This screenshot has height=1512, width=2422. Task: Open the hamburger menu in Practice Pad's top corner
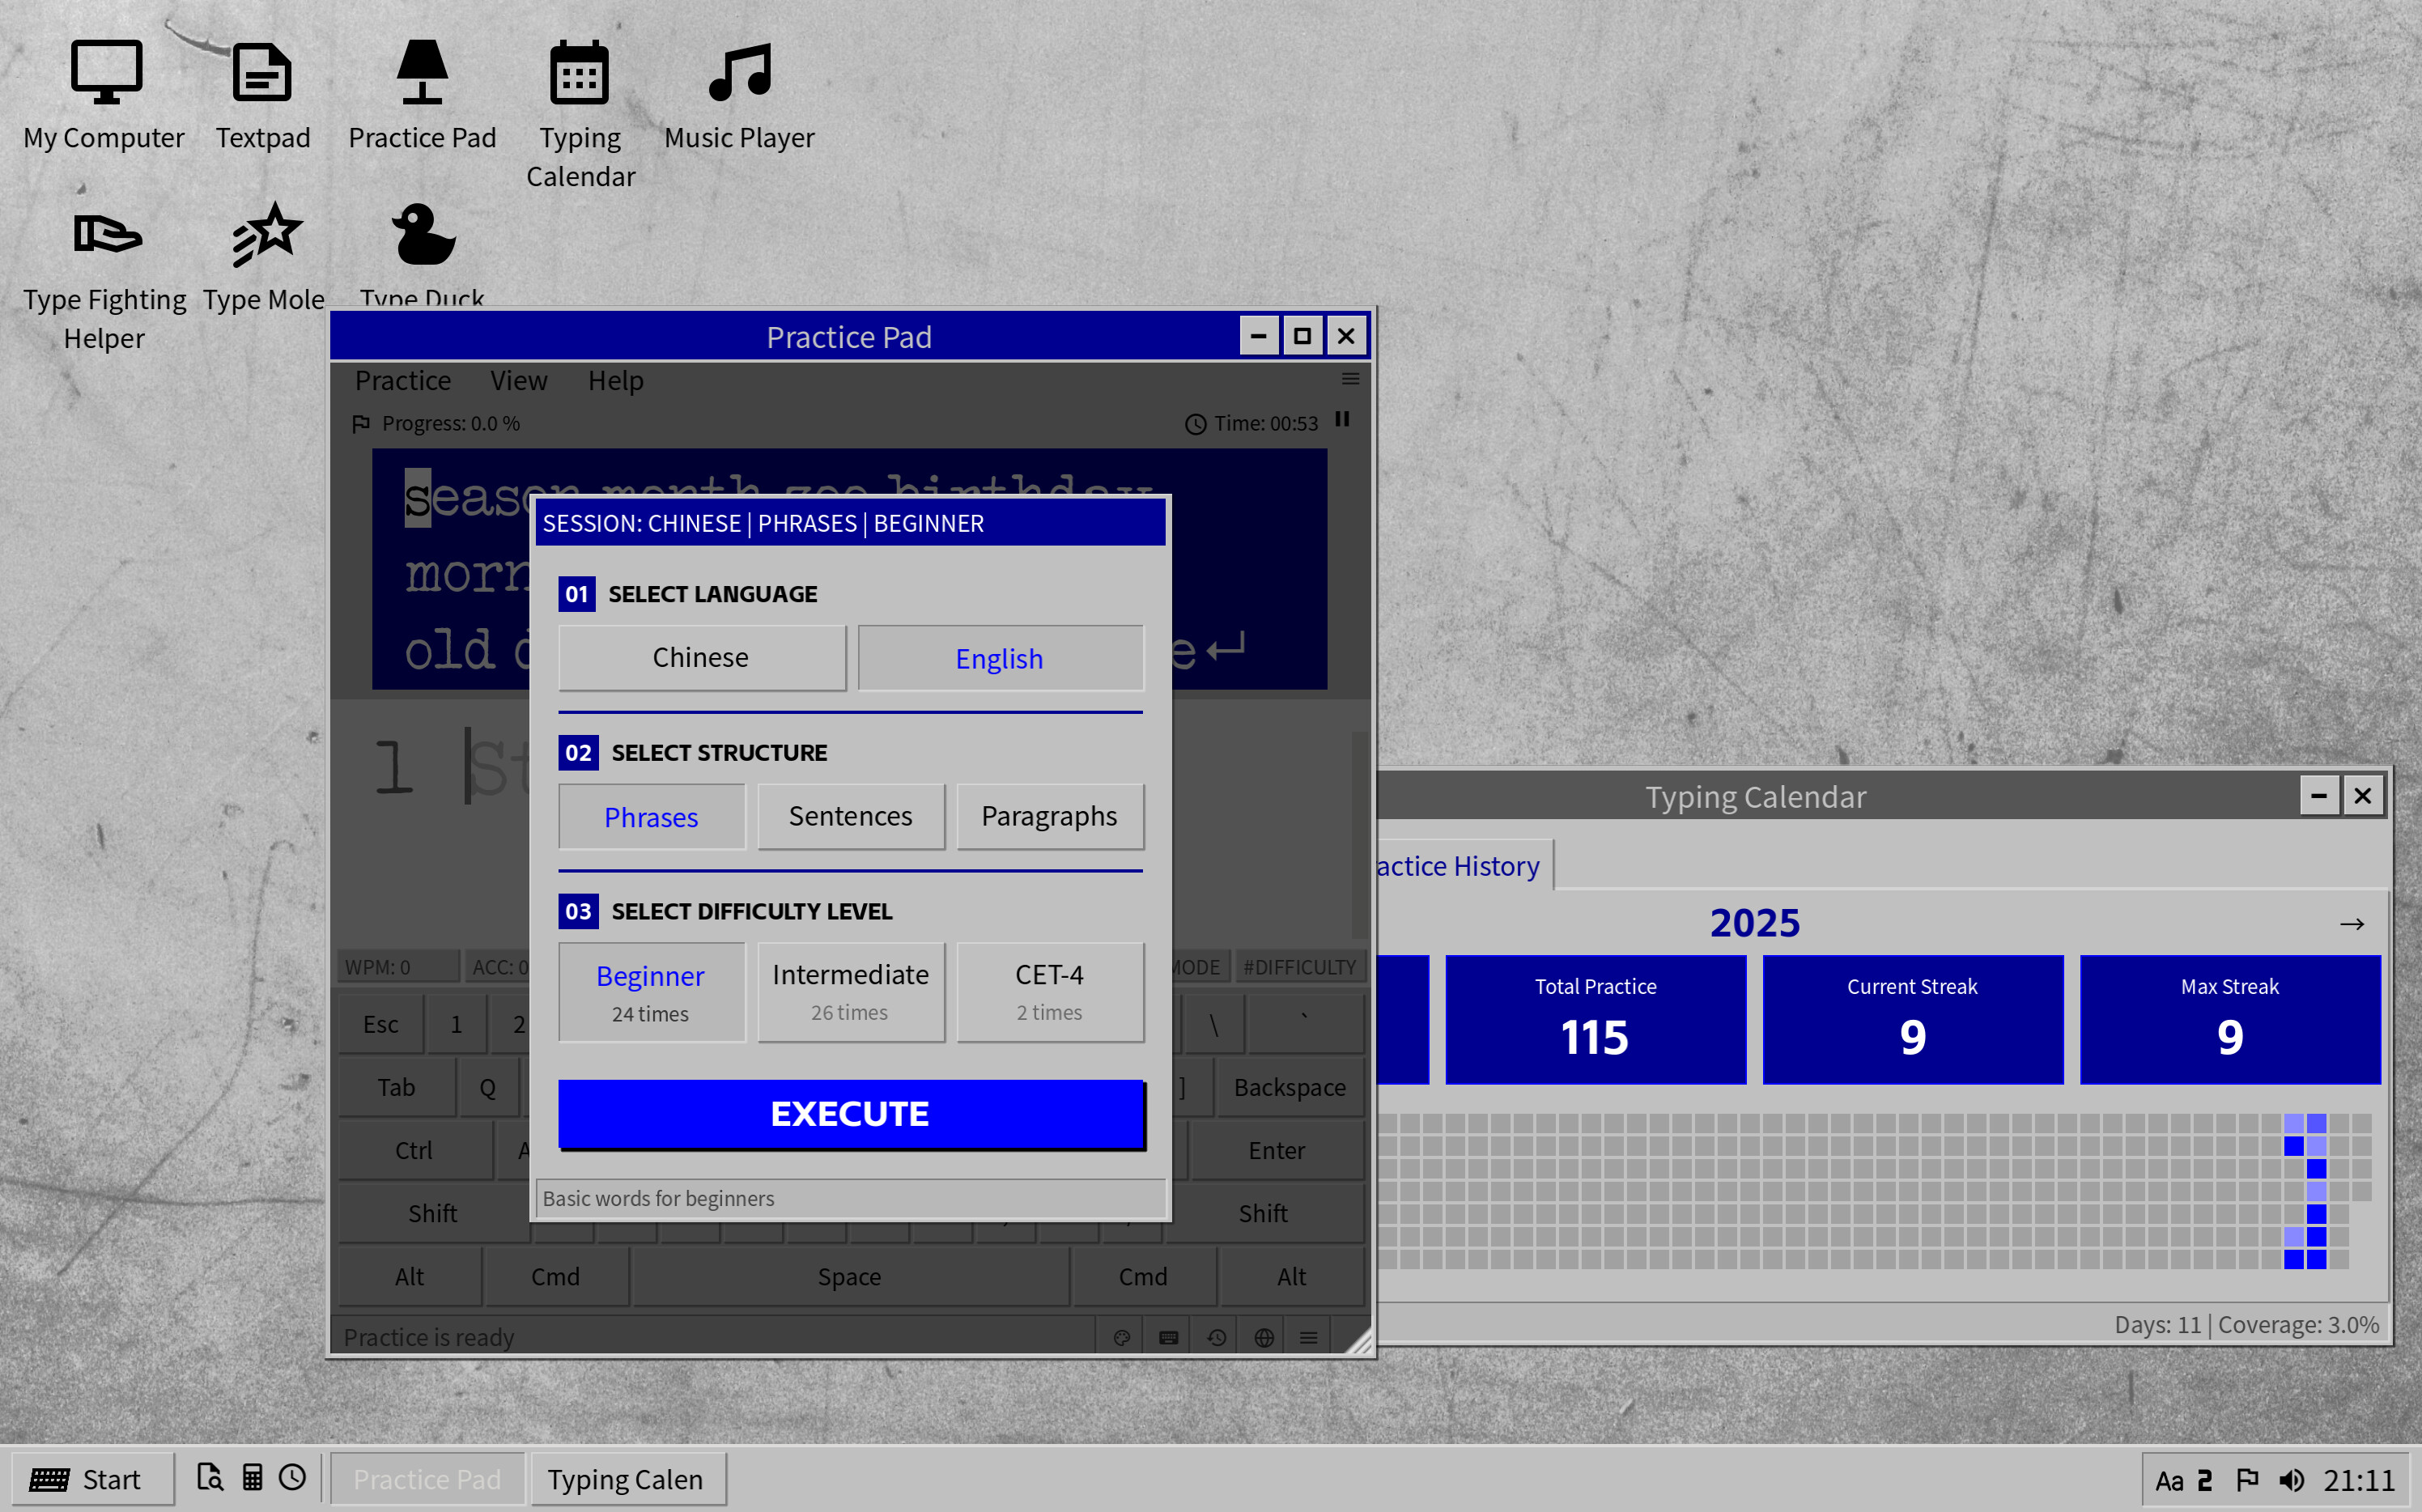pyautogui.click(x=1350, y=380)
